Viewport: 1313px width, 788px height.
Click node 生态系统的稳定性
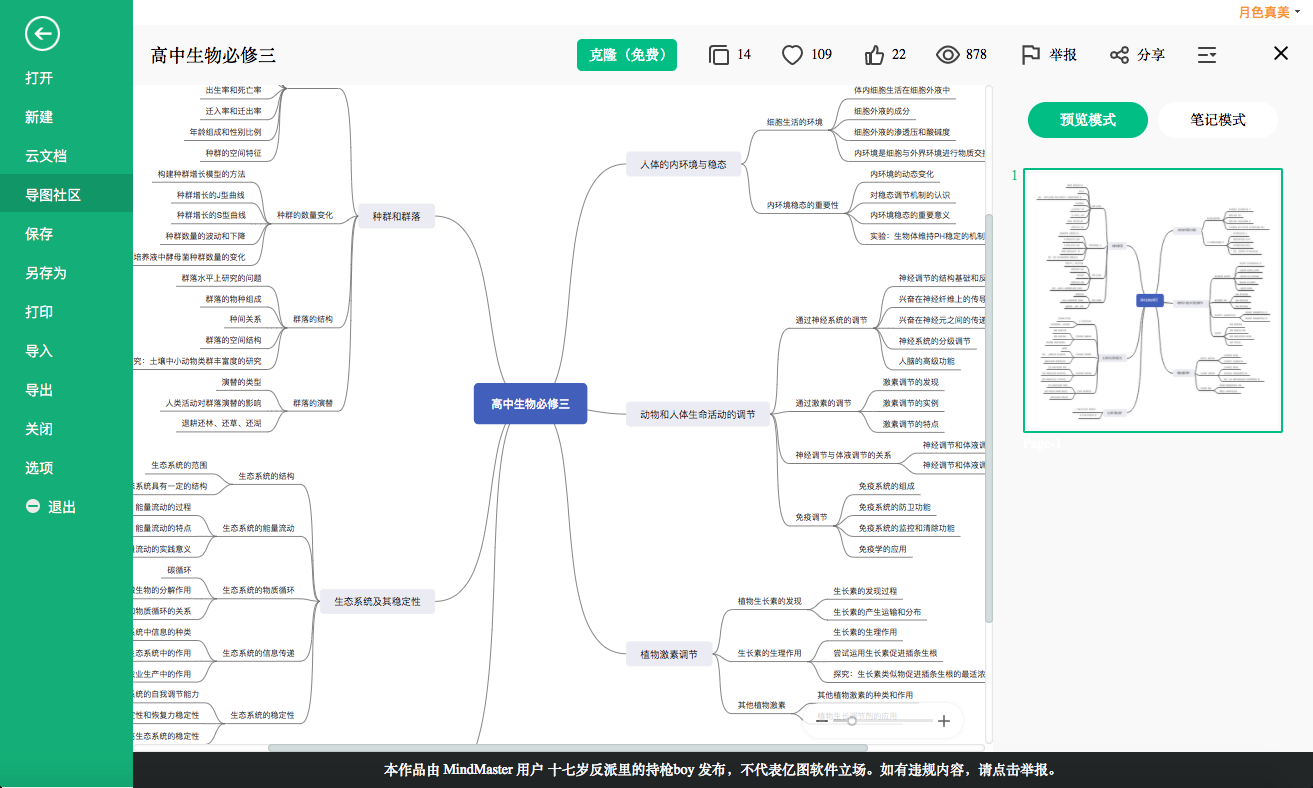point(262,715)
